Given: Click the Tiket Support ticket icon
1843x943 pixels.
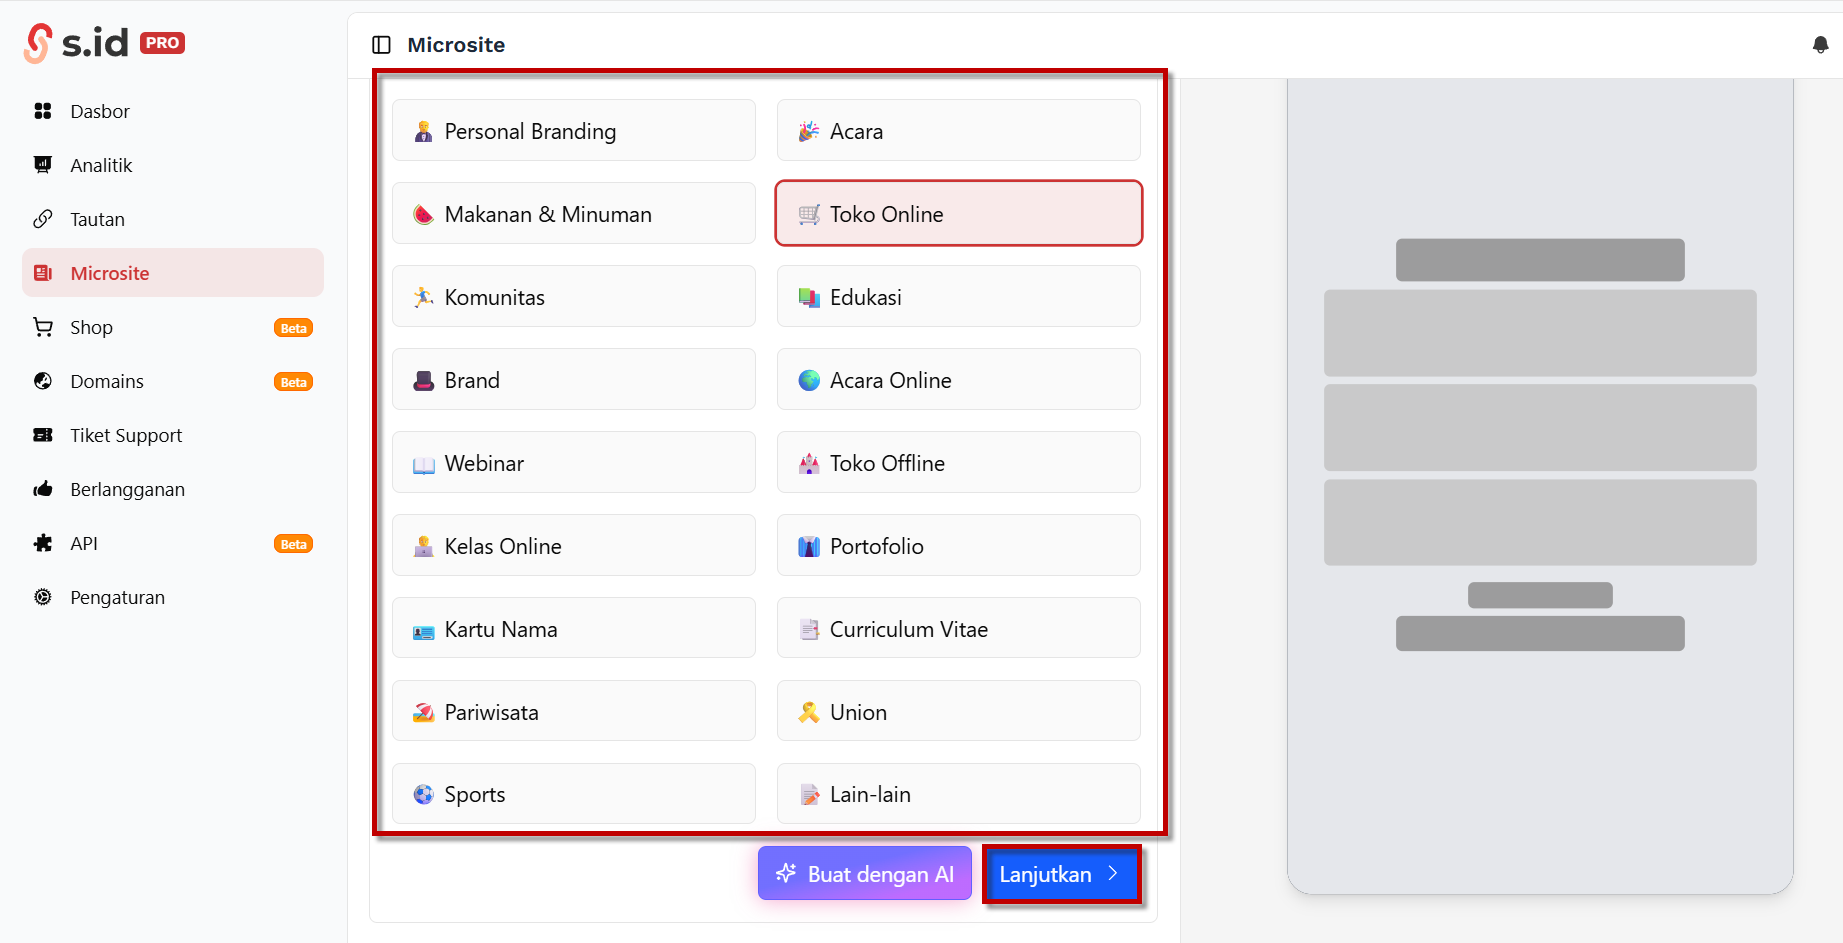Looking at the screenshot, I should click(43, 435).
